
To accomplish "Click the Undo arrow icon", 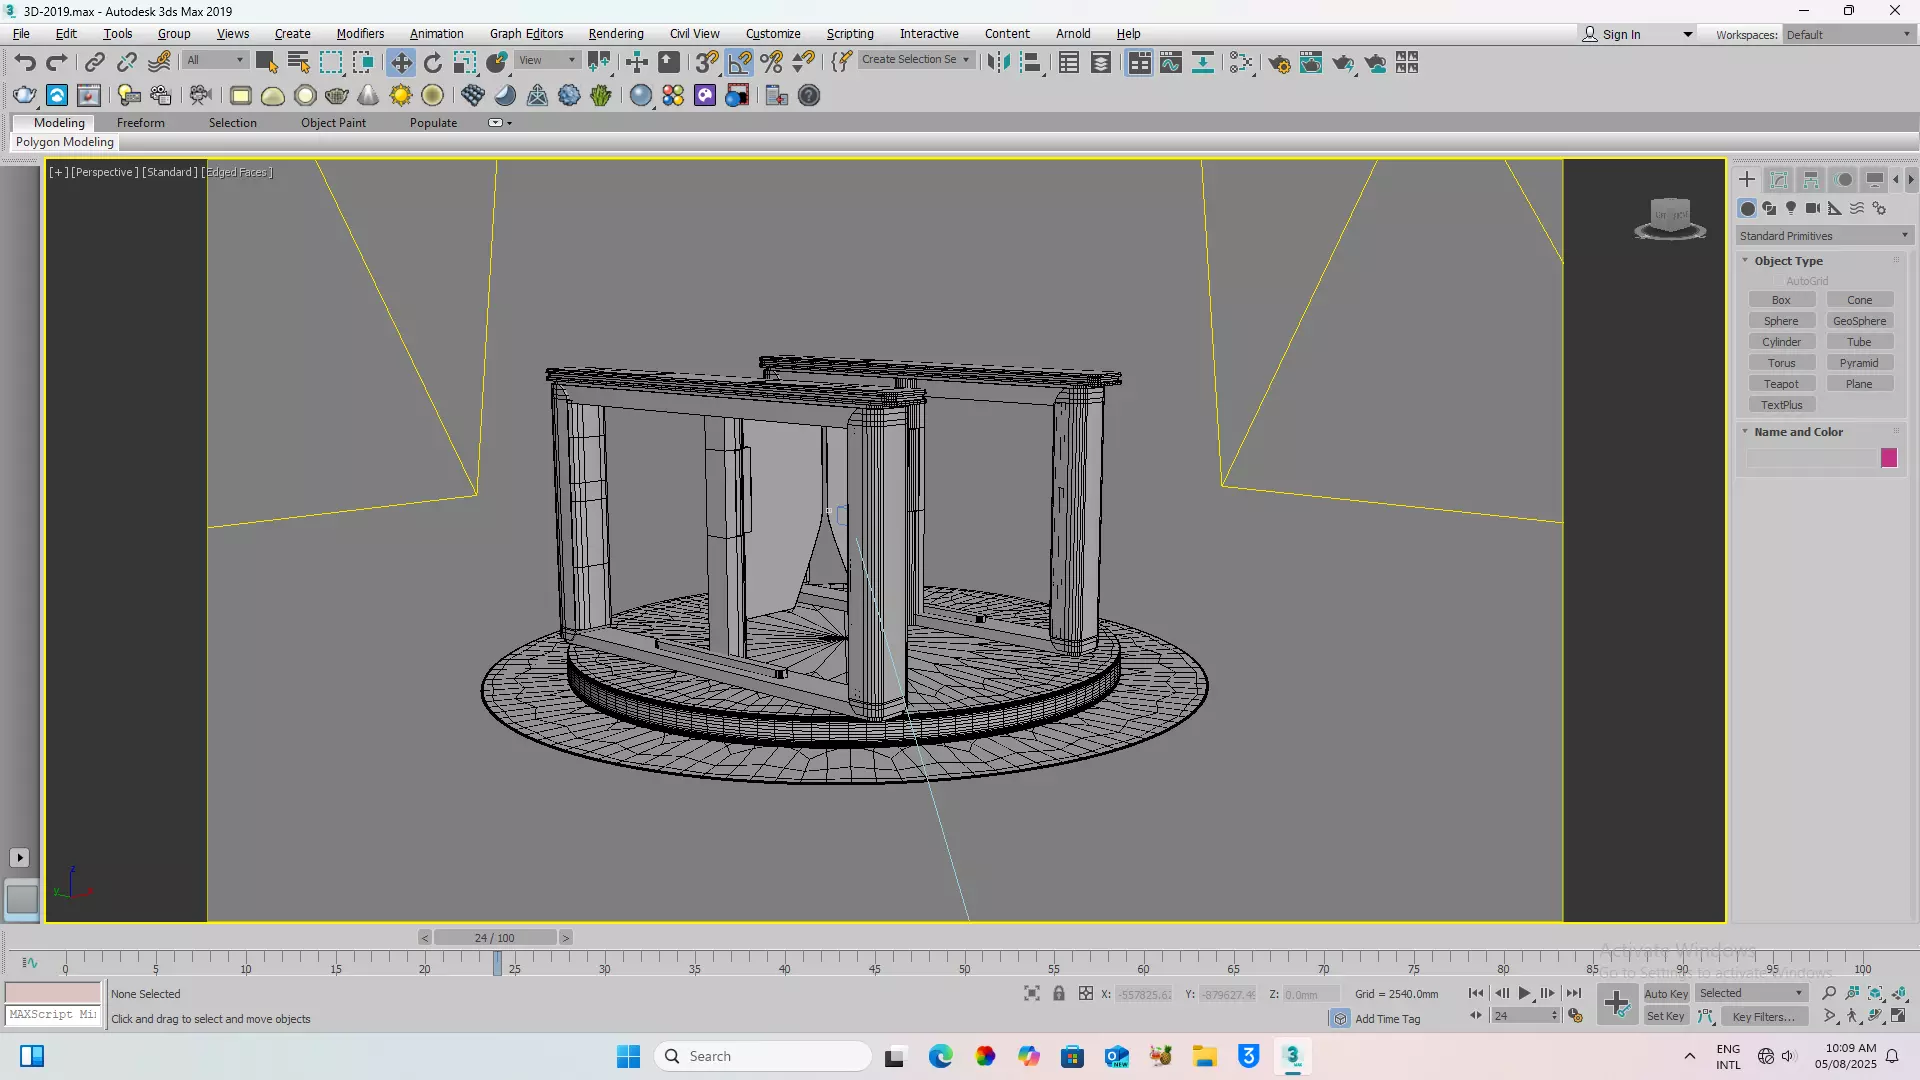I will (x=25, y=63).
